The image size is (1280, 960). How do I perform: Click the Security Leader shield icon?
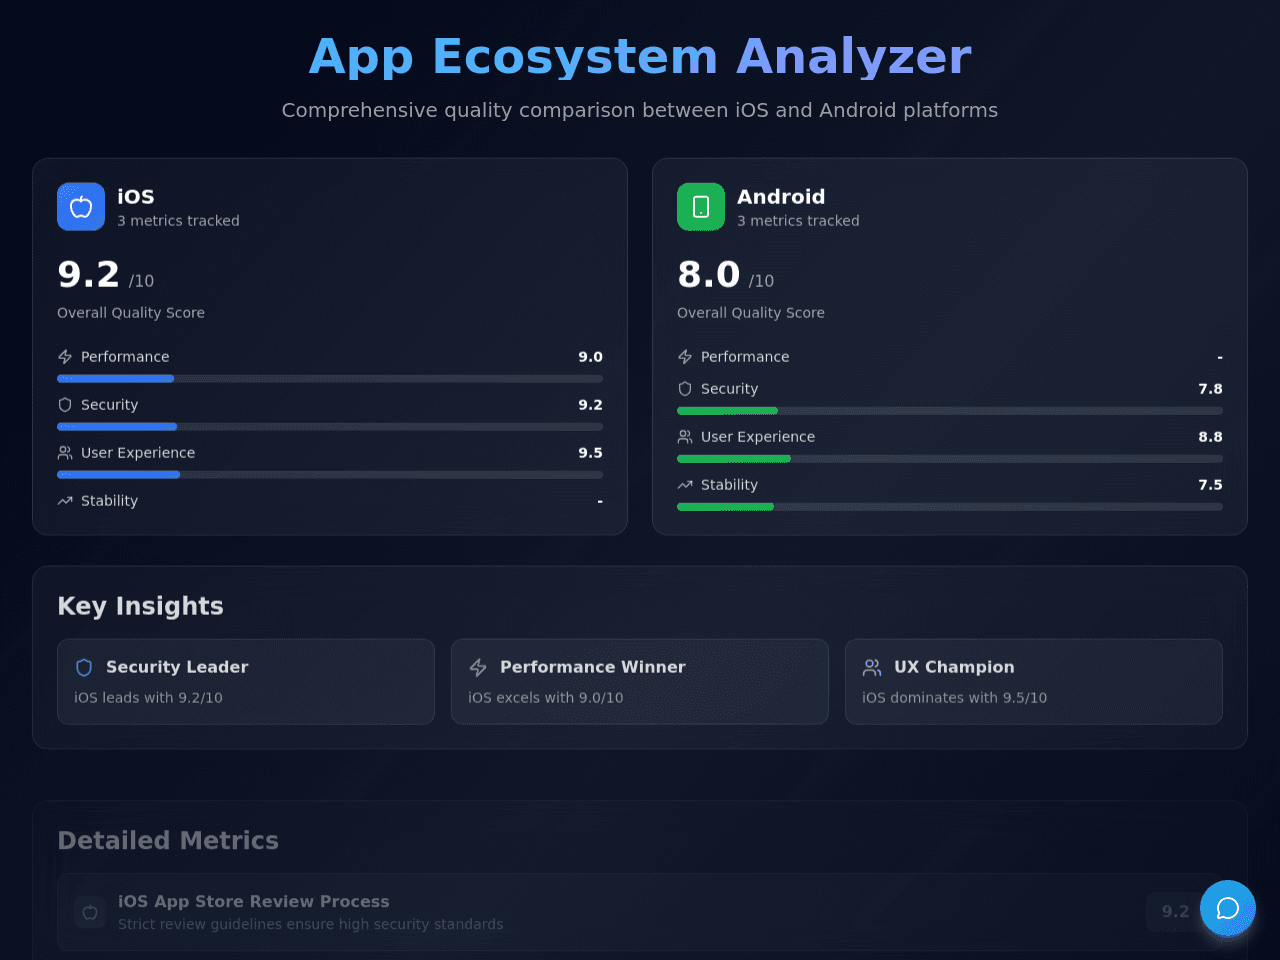coord(84,667)
